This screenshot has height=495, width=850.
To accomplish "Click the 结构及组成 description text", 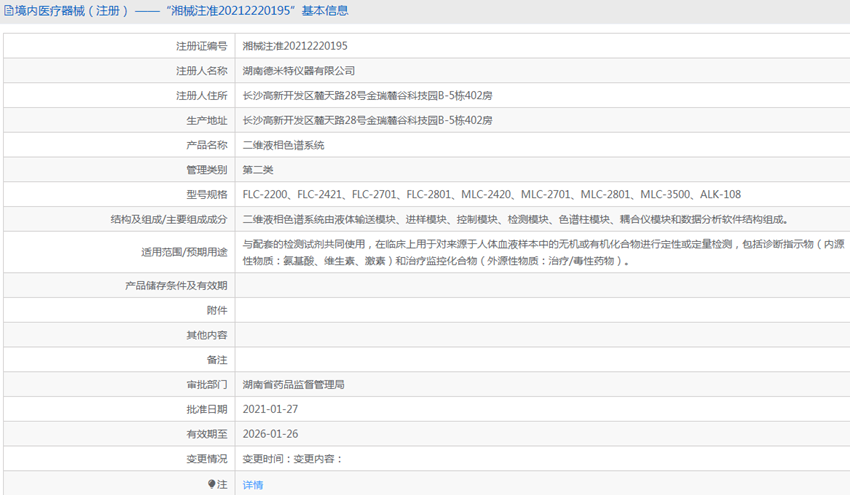I will [x=515, y=219].
